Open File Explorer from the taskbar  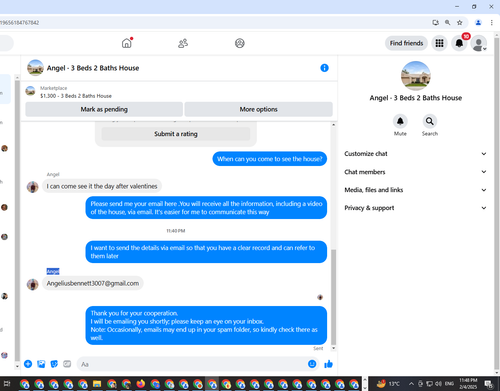pyautogui.click(x=97, y=384)
